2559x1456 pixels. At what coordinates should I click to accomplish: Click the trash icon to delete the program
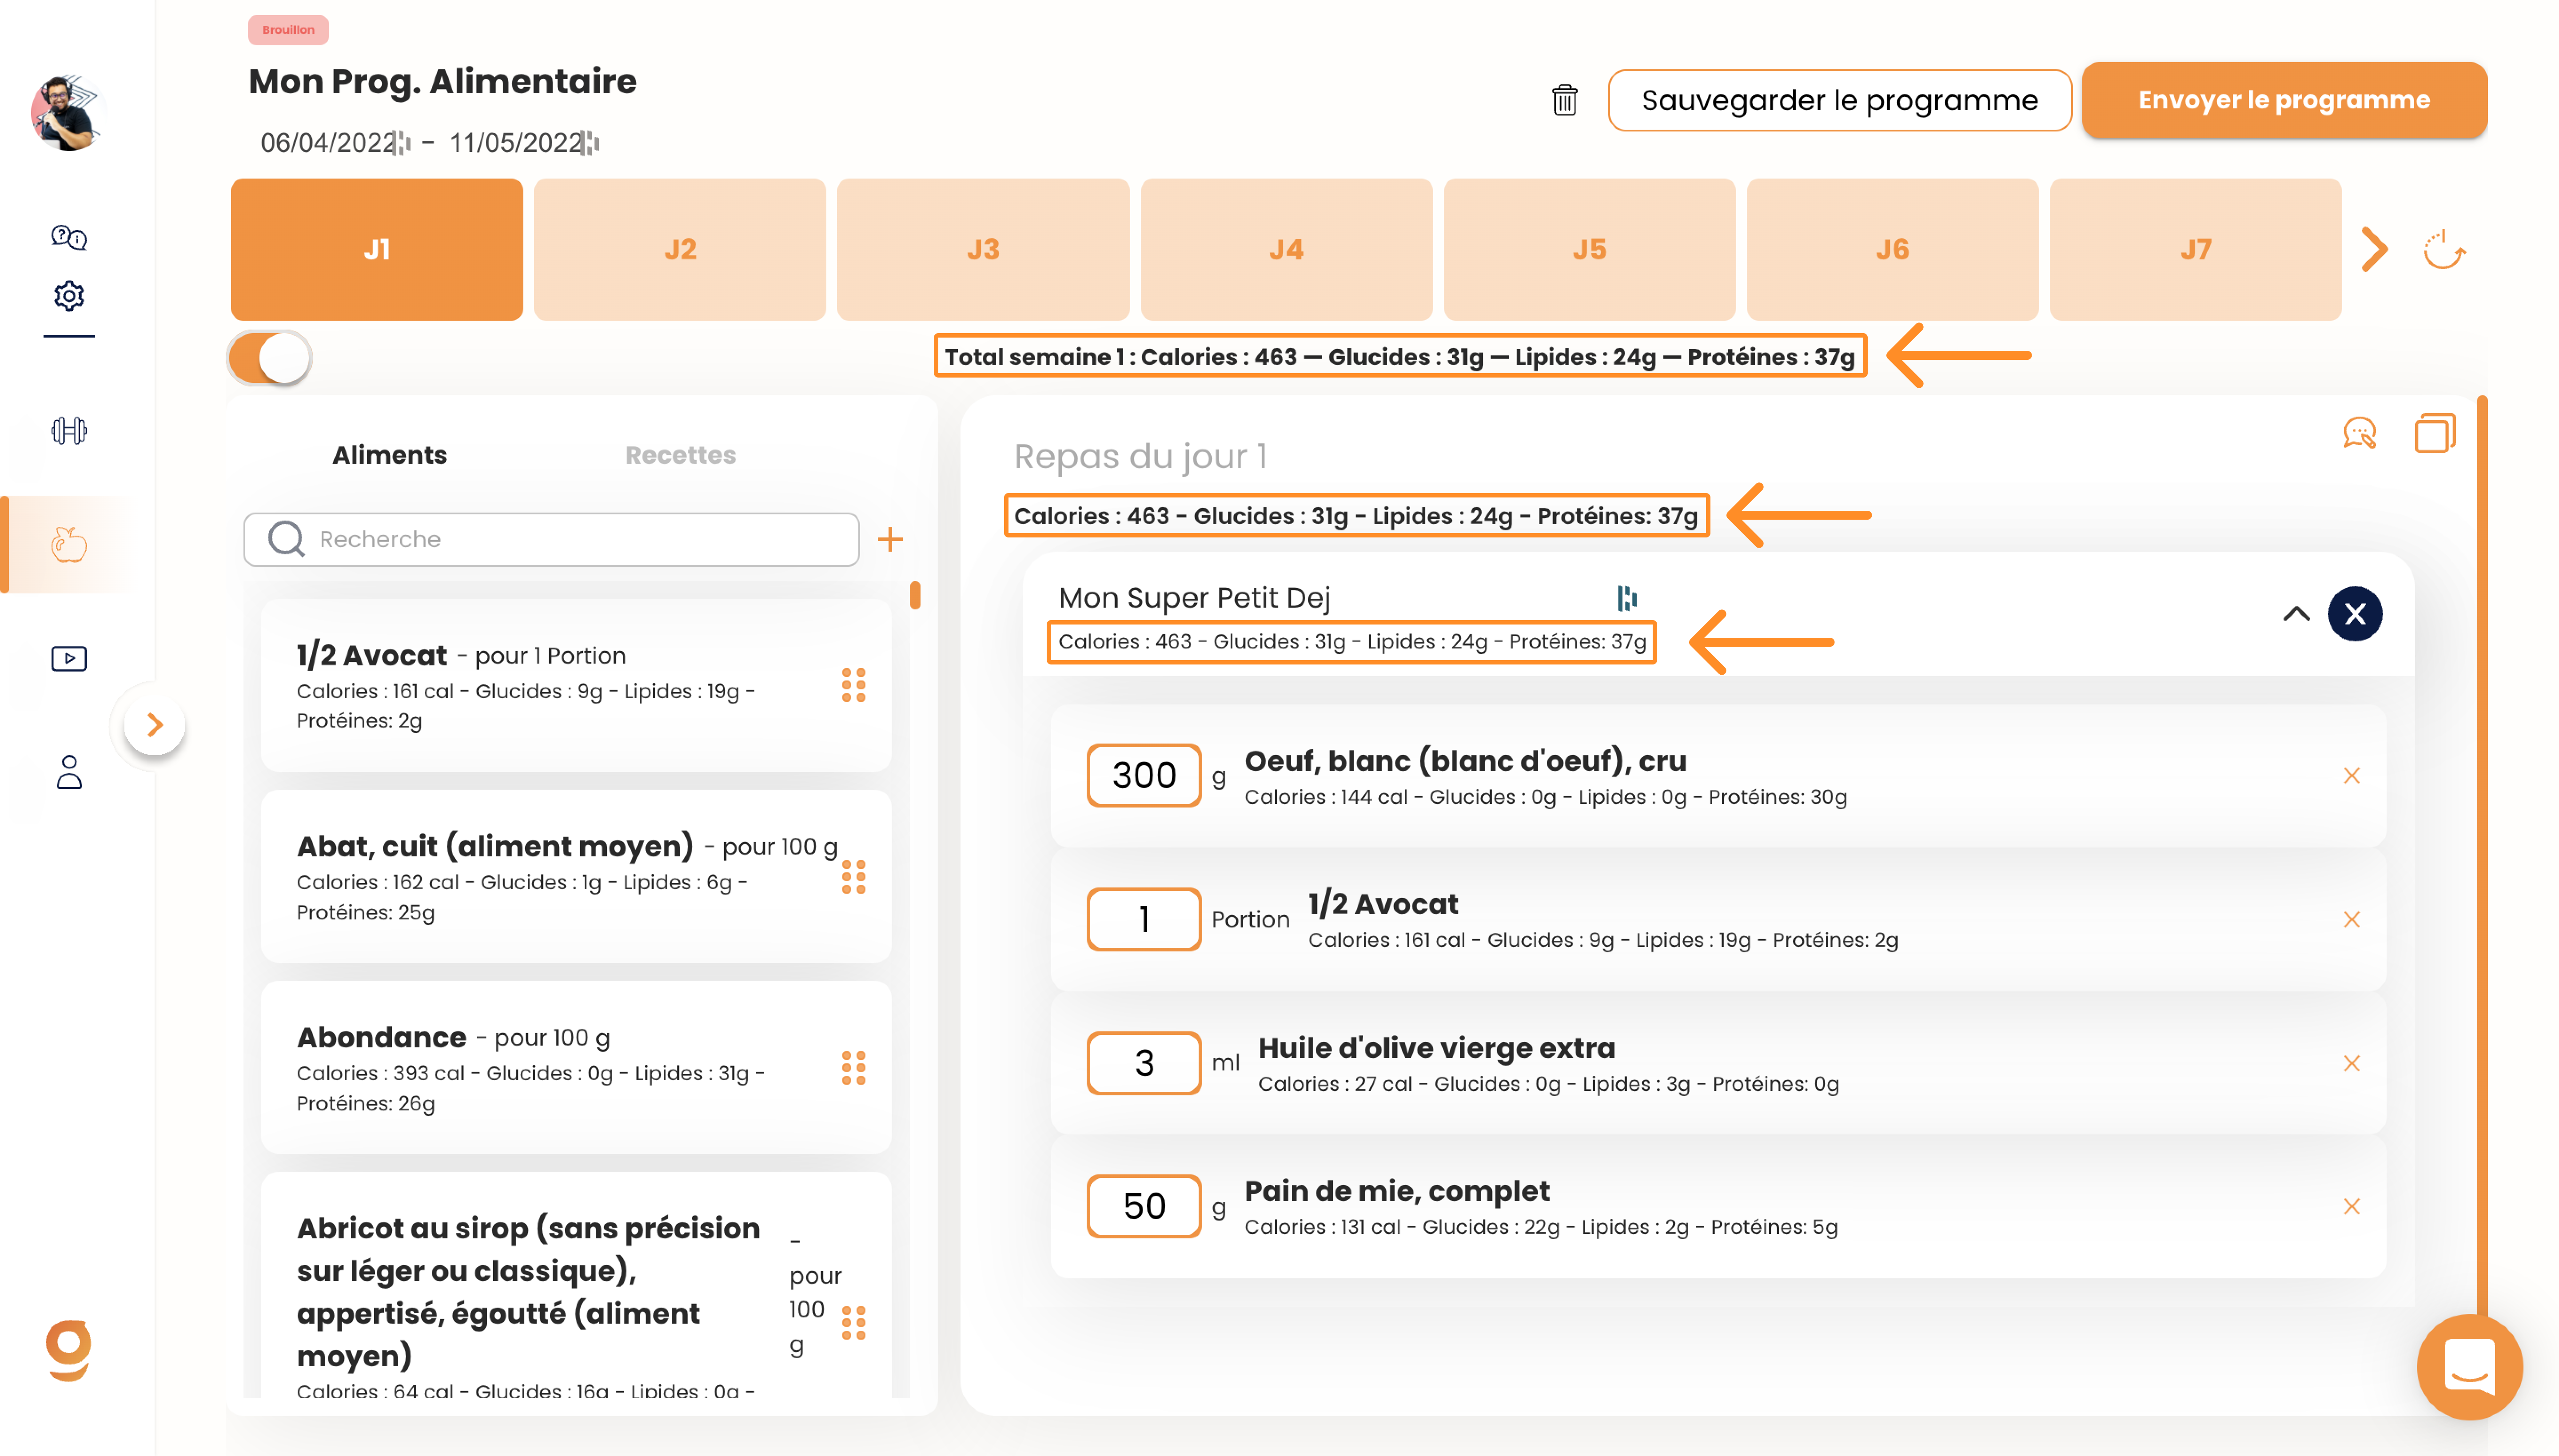(x=1565, y=100)
